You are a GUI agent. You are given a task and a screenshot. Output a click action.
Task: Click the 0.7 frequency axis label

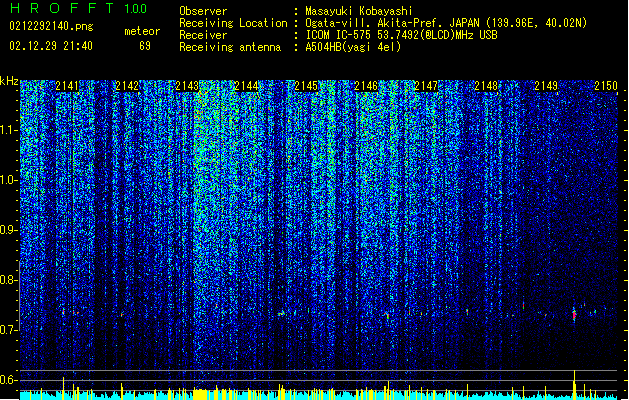(9, 330)
